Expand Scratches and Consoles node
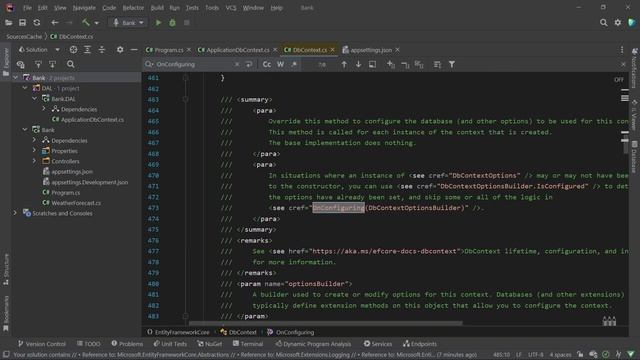 point(16,213)
